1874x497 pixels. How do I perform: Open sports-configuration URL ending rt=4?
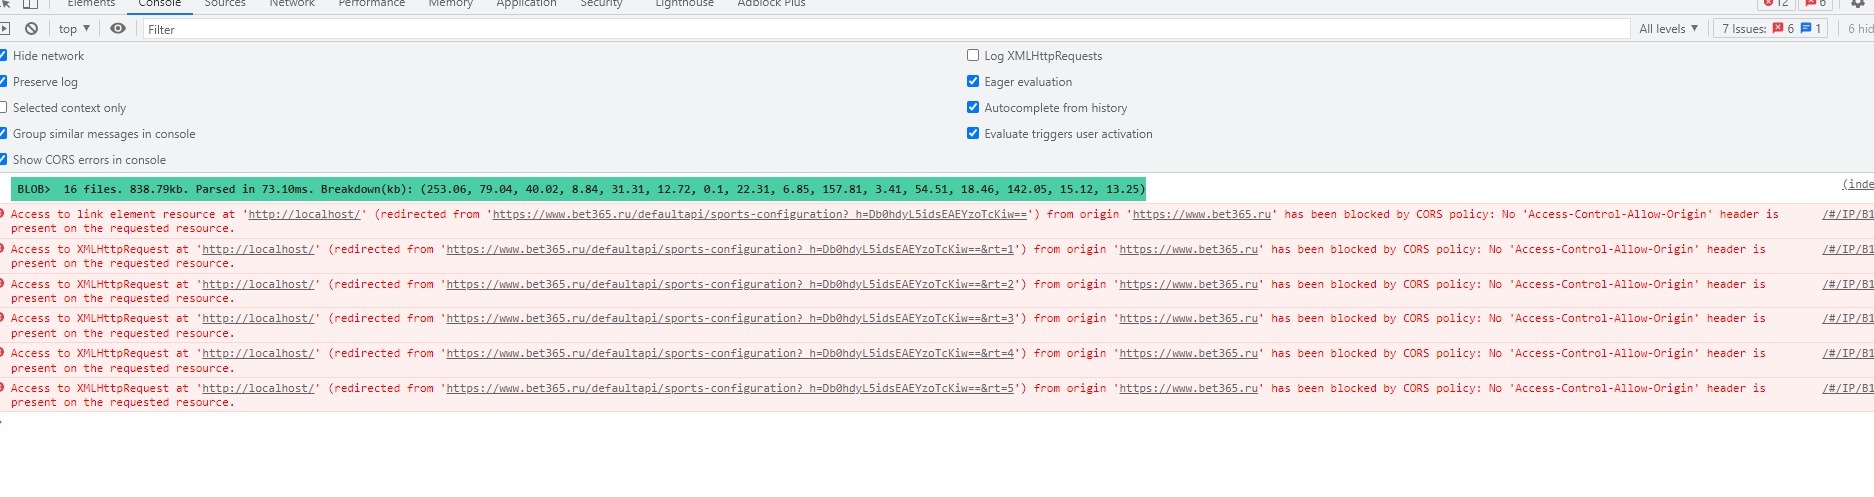[730, 353]
